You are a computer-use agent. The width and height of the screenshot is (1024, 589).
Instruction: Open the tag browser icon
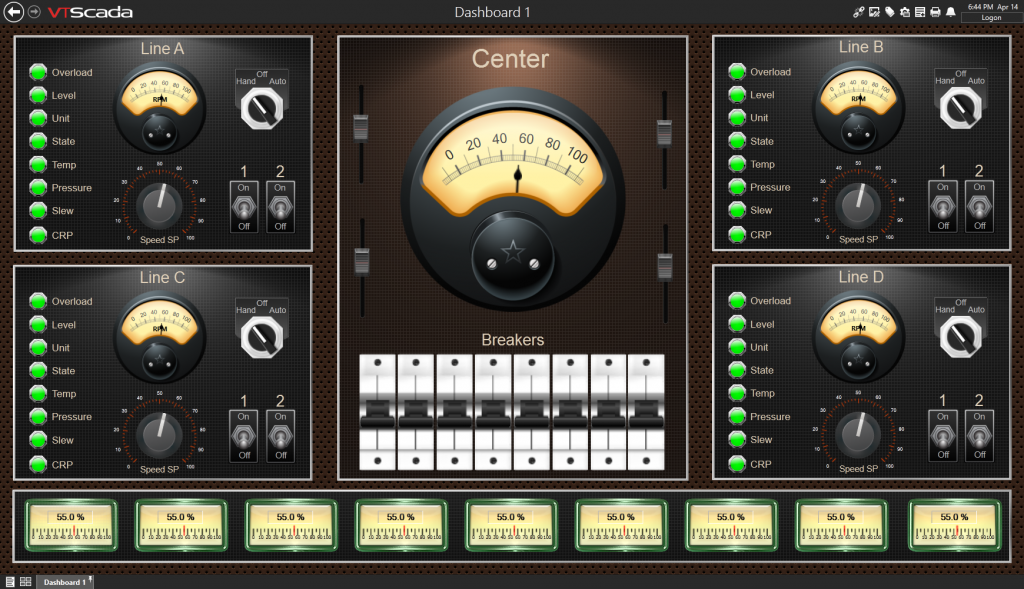click(x=889, y=11)
